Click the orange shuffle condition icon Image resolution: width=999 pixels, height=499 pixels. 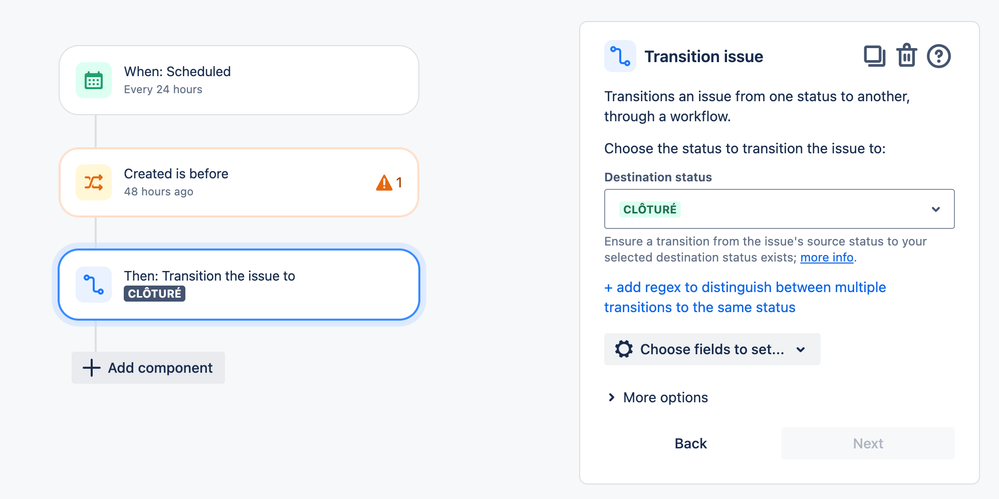click(94, 182)
